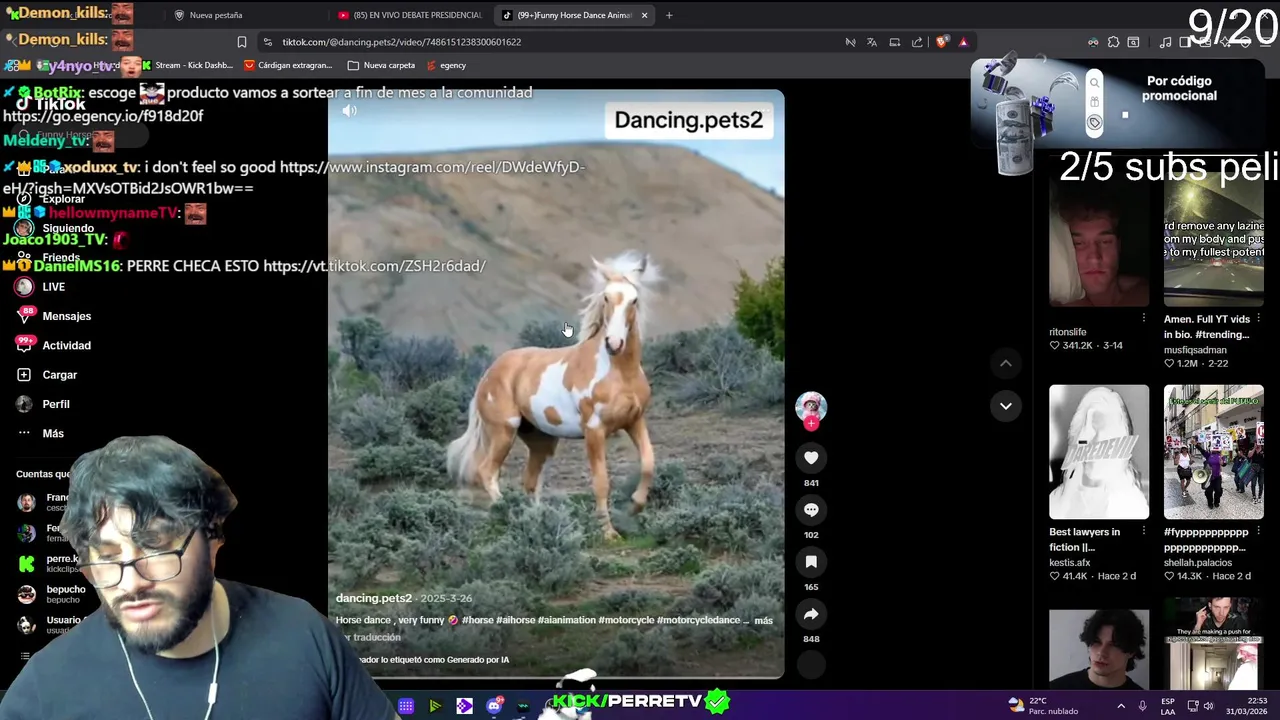Click the music note icon in the toolbar

point(1165,42)
